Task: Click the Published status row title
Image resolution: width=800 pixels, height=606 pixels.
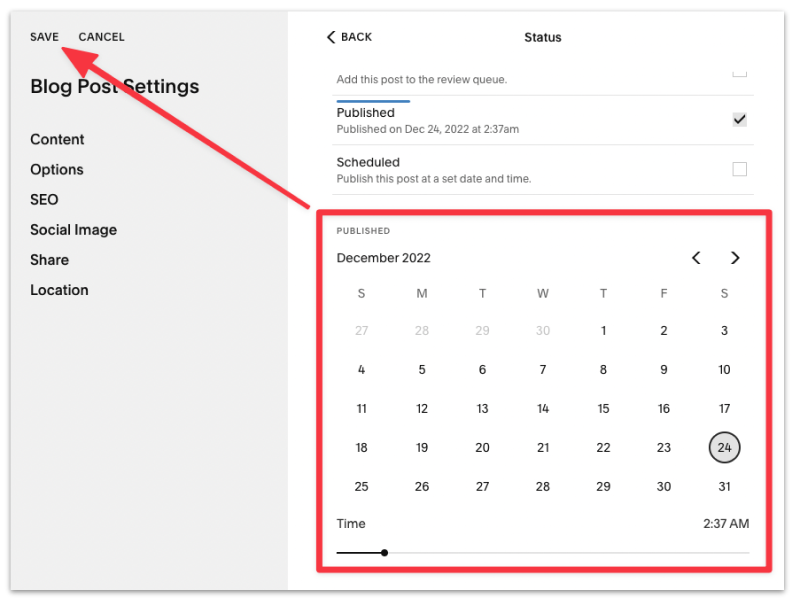Action: click(366, 113)
